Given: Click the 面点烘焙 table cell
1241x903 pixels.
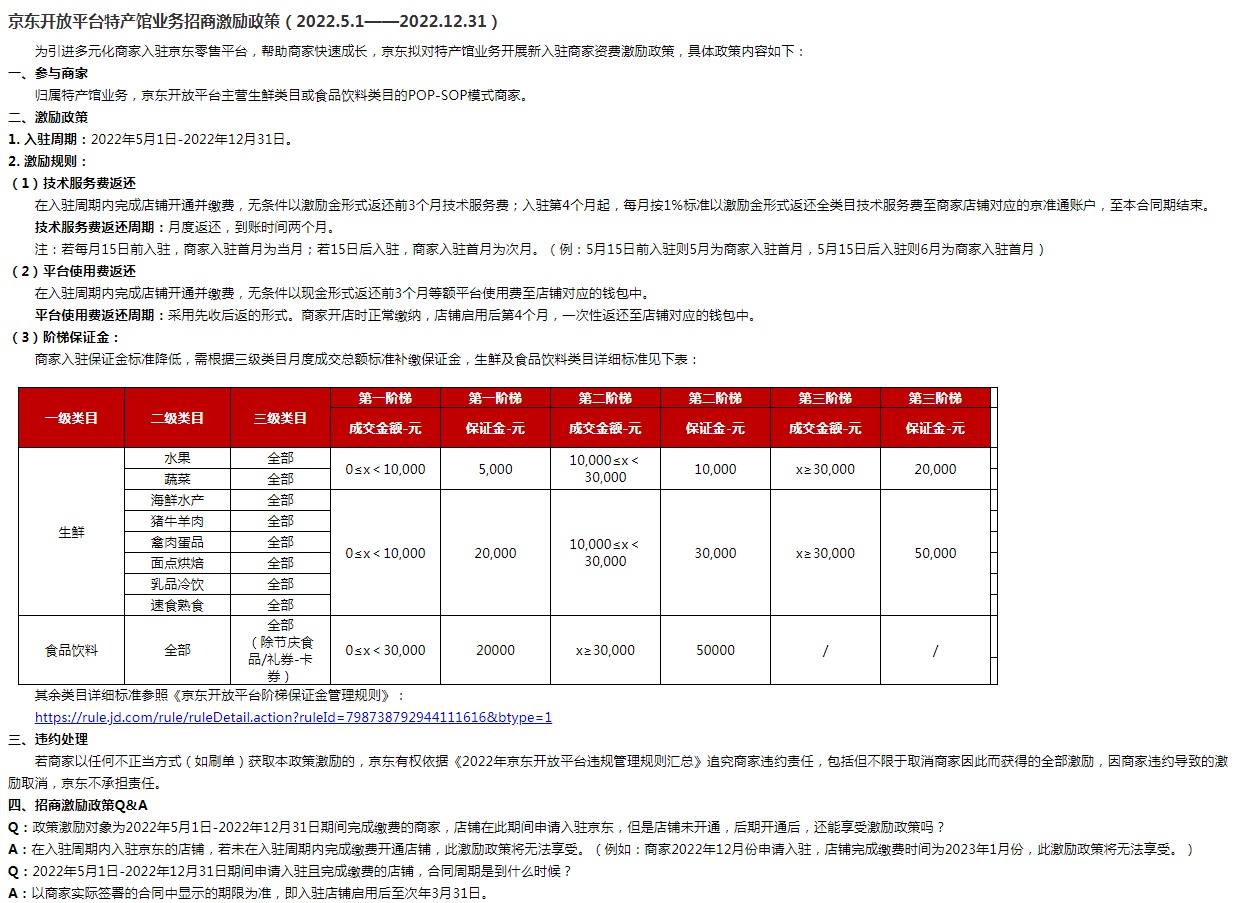Looking at the screenshot, I should click(x=178, y=562).
